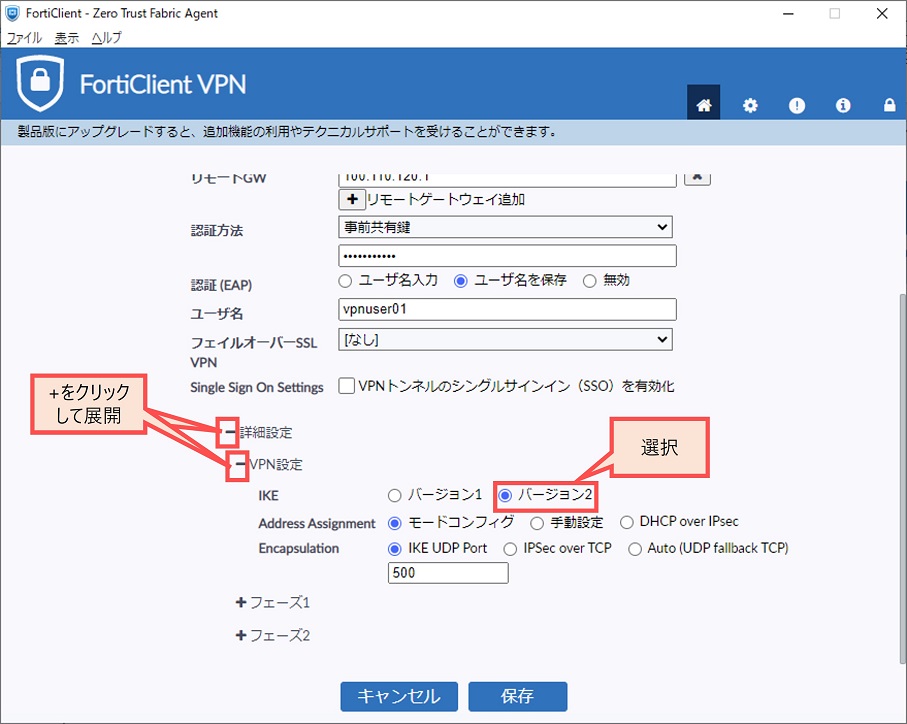Click the padlock icon in header
This screenshot has height=724, width=907.
[x=889, y=105]
